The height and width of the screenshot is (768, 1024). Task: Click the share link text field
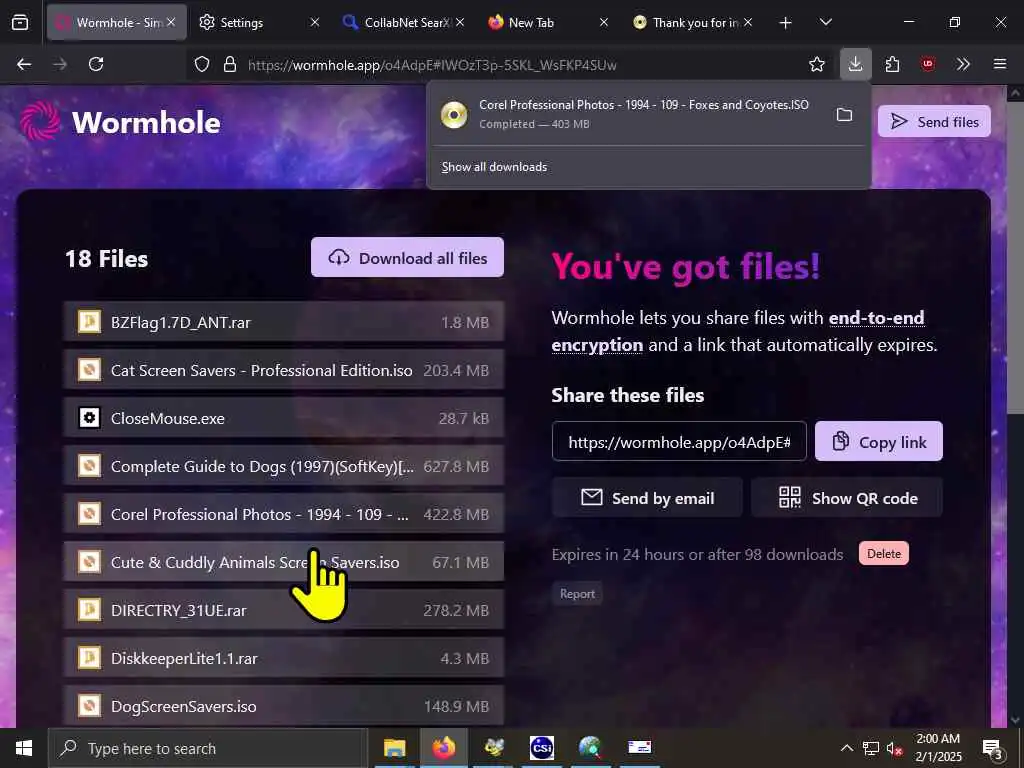(679, 441)
